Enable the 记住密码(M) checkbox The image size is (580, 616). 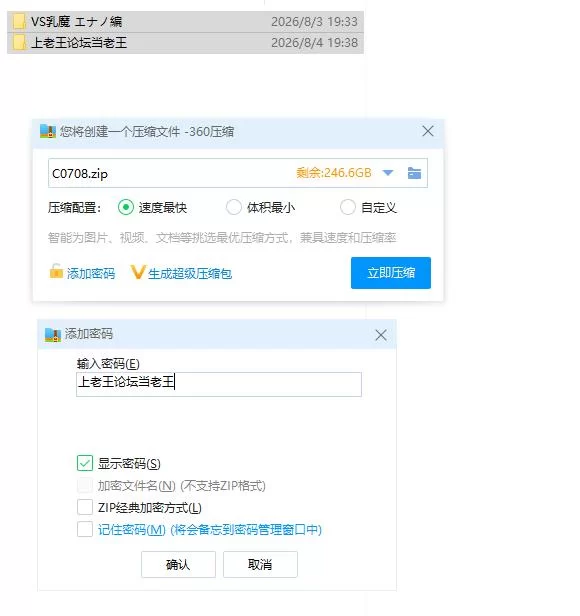tap(85, 529)
